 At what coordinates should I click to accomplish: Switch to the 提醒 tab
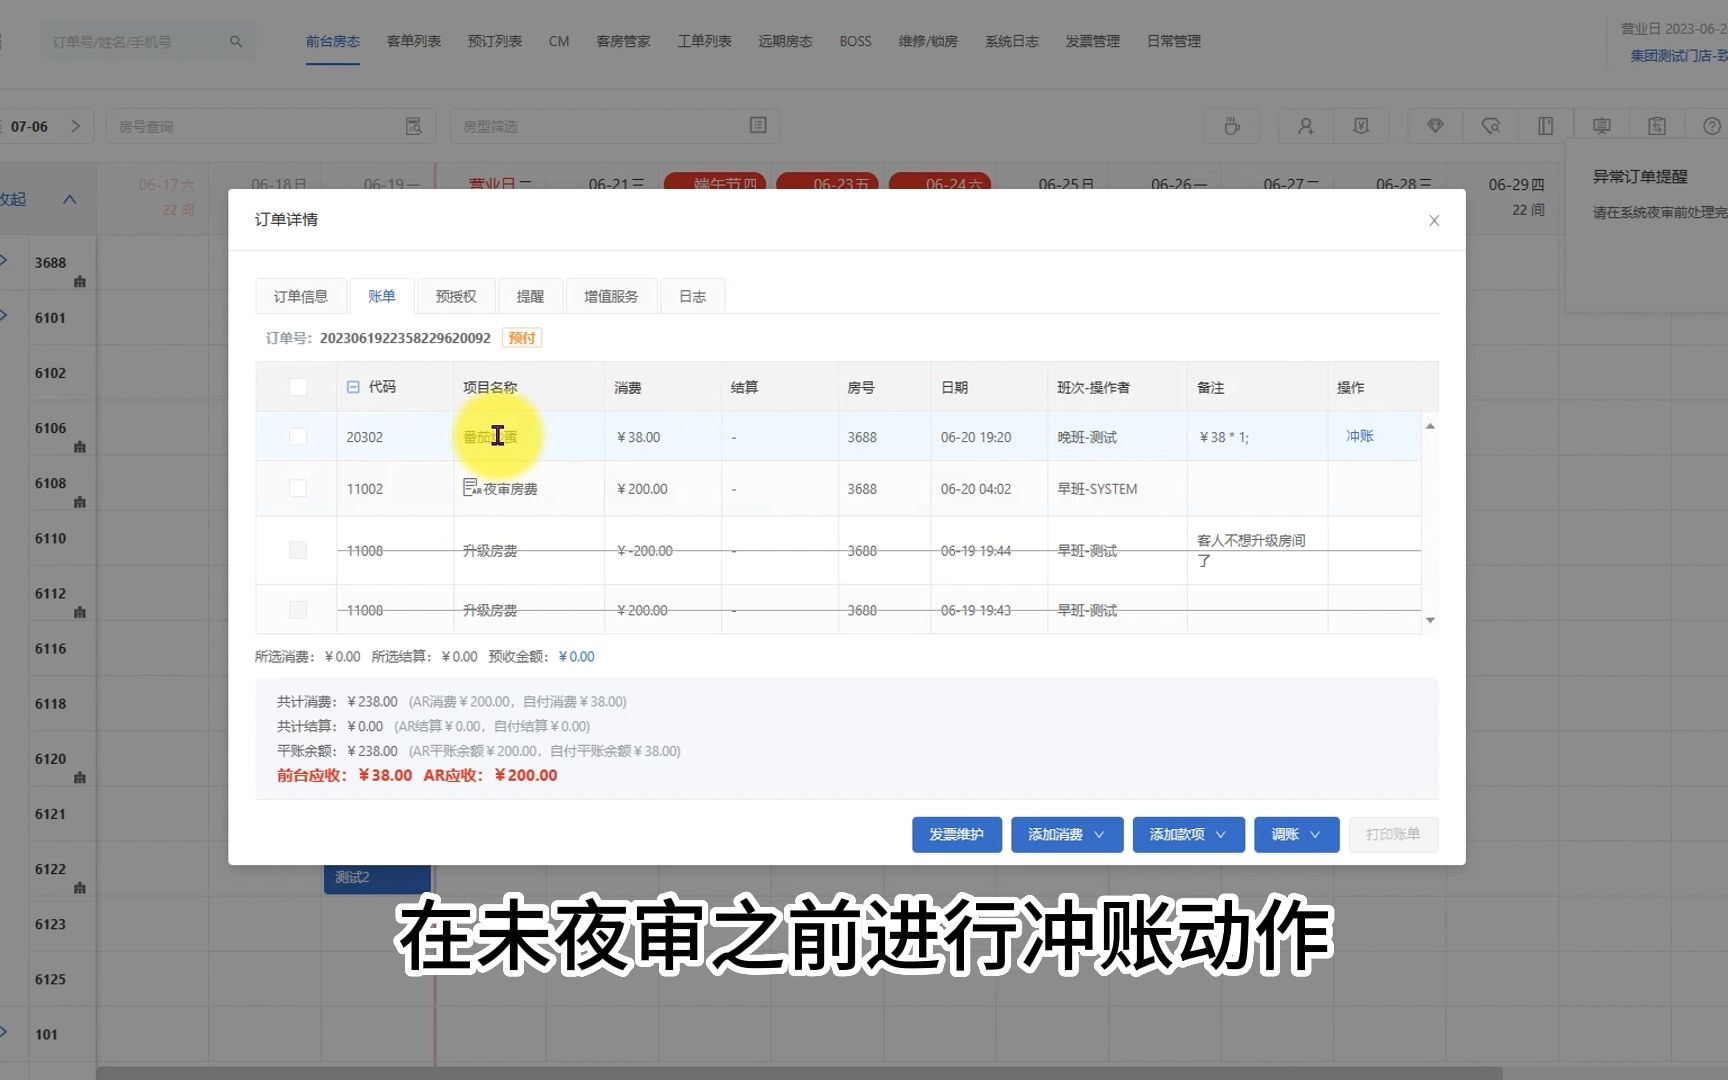point(530,296)
